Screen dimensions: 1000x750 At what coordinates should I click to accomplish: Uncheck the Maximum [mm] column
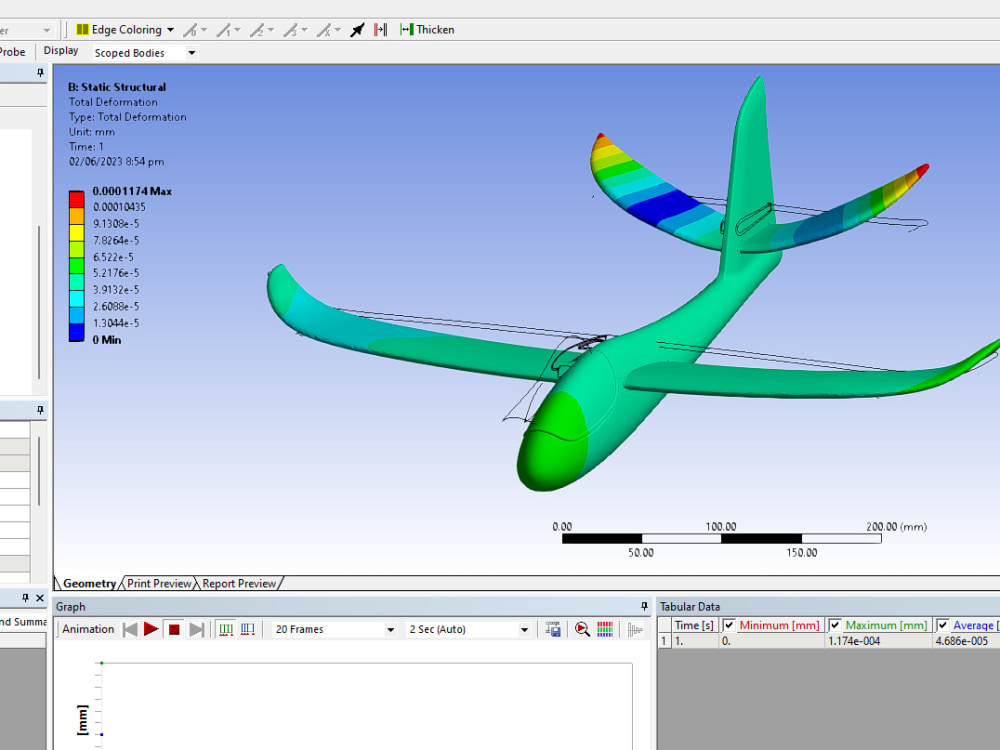(x=835, y=624)
